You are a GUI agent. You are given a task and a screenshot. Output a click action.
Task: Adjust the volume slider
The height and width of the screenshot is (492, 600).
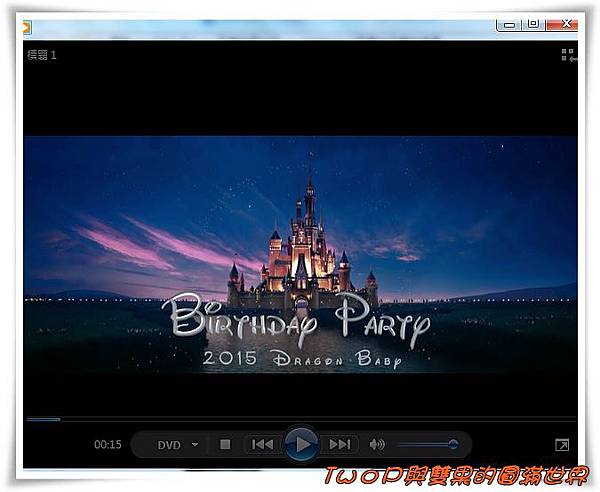[428, 444]
